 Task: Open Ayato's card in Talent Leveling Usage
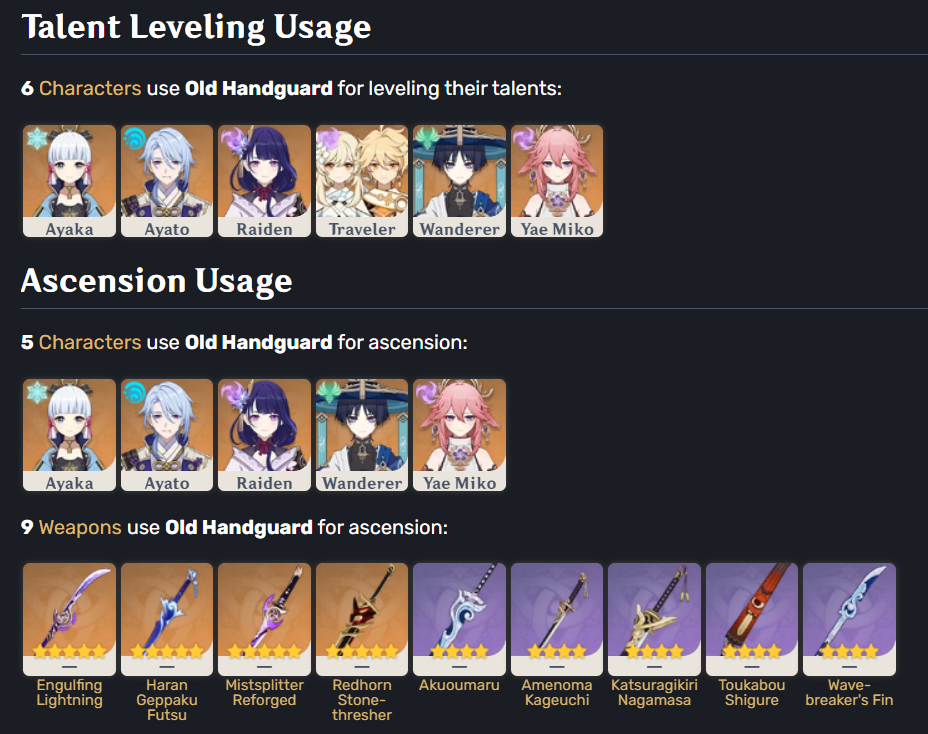coord(167,180)
